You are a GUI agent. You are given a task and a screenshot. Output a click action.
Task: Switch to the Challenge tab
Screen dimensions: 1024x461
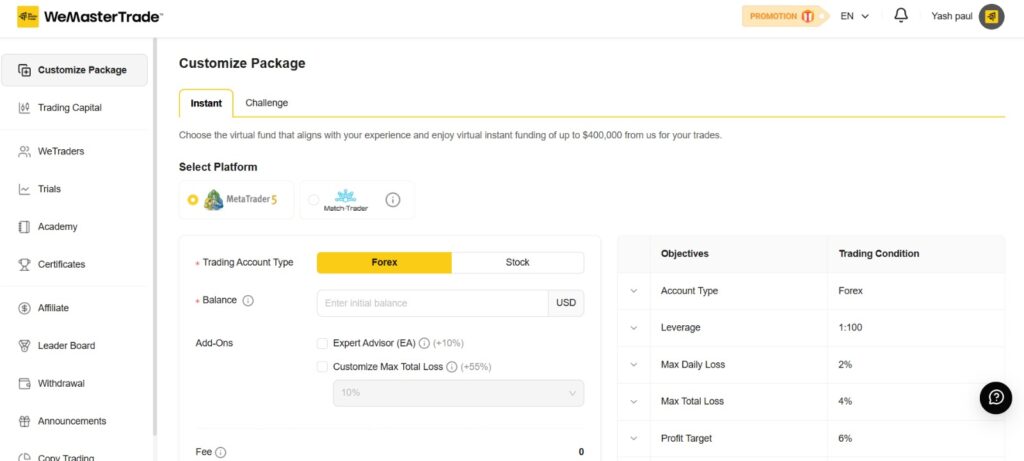[267, 103]
